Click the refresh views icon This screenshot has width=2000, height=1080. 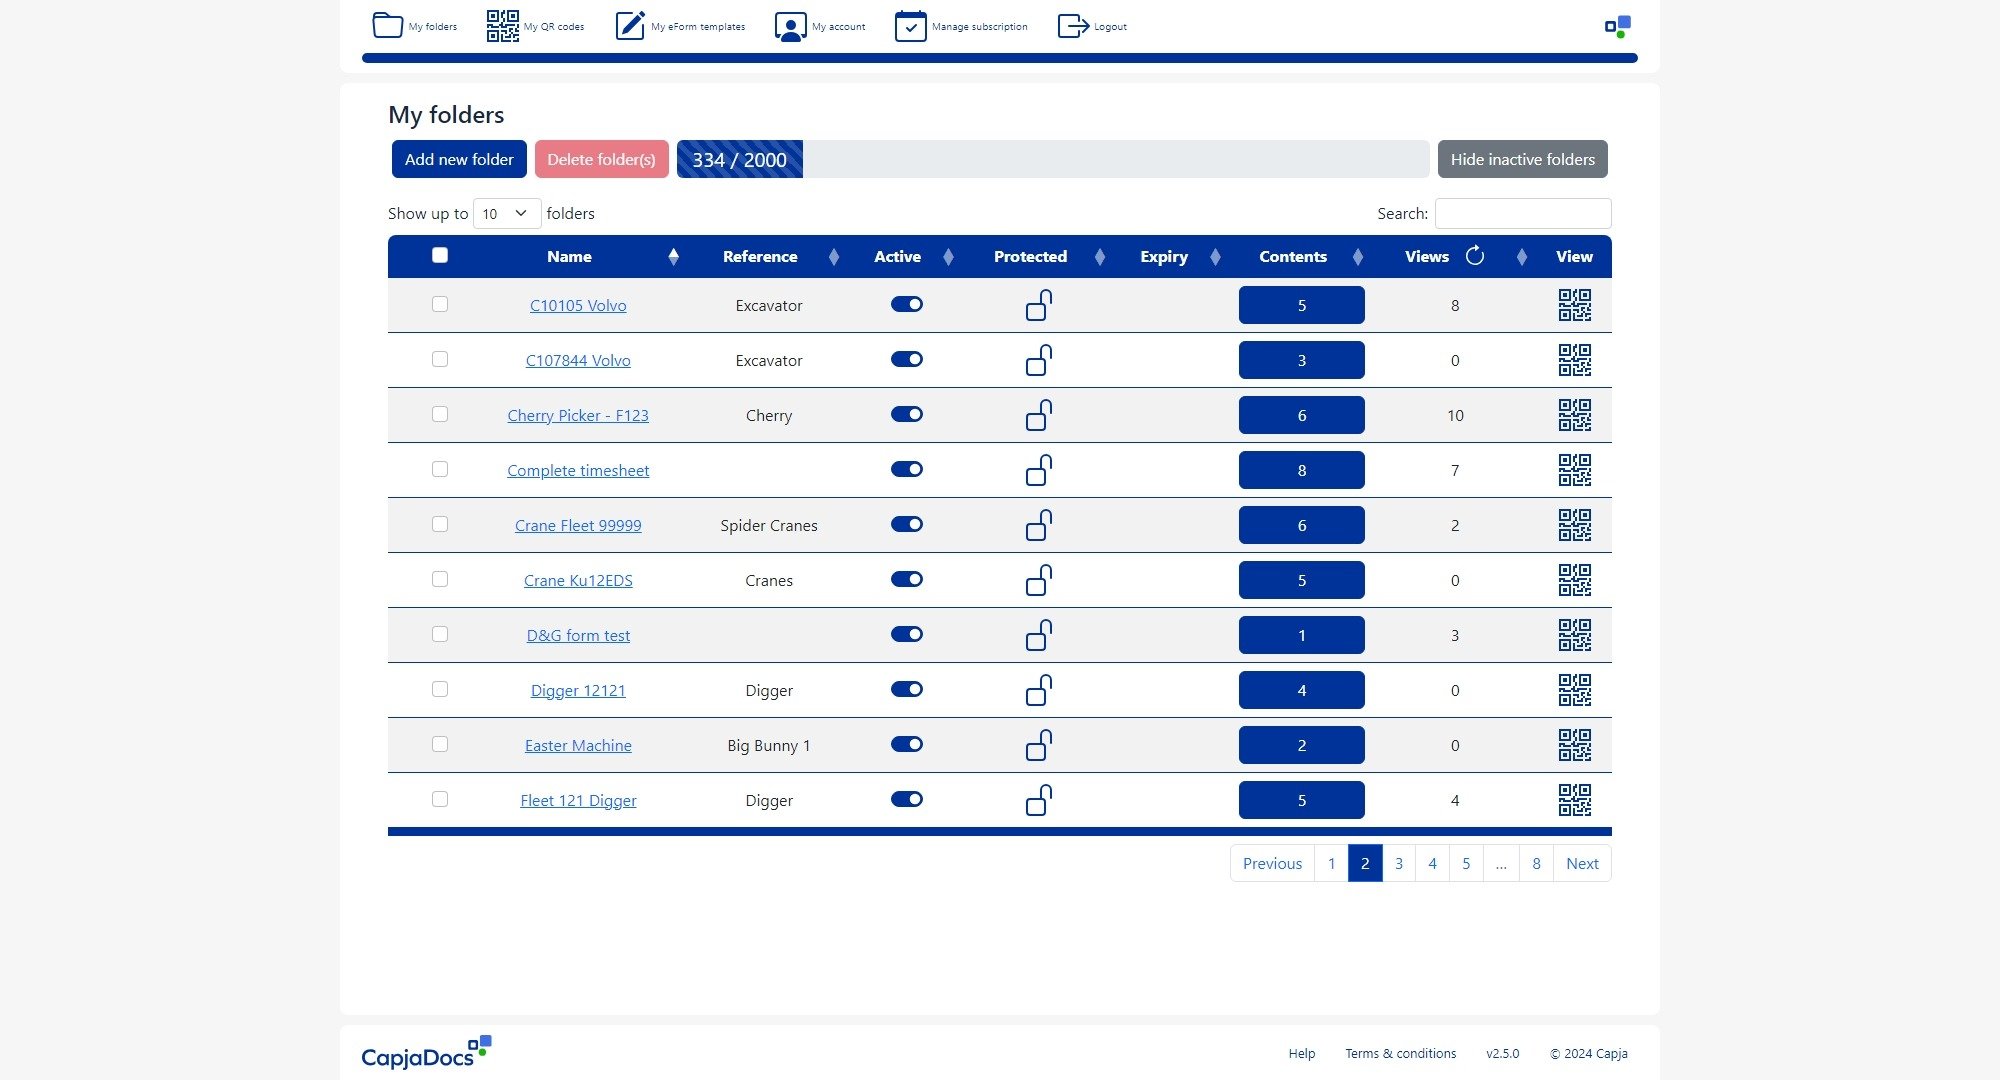point(1474,256)
